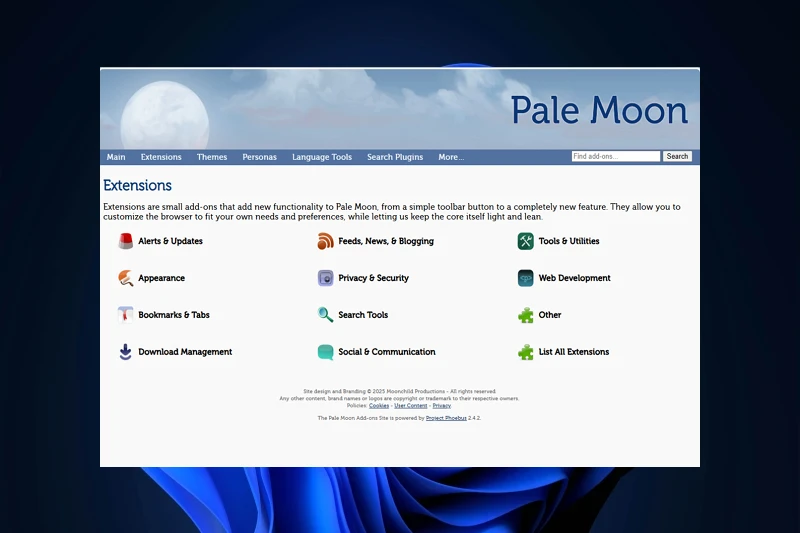Open the Web Development category link
Viewport: 800px width, 533px height.
(574, 278)
